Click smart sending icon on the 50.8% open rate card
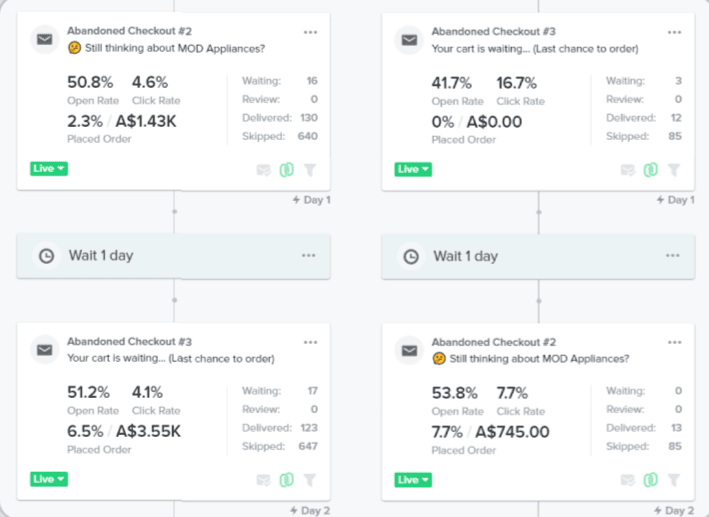Viewport: 709px width, 517px height. 264,170
